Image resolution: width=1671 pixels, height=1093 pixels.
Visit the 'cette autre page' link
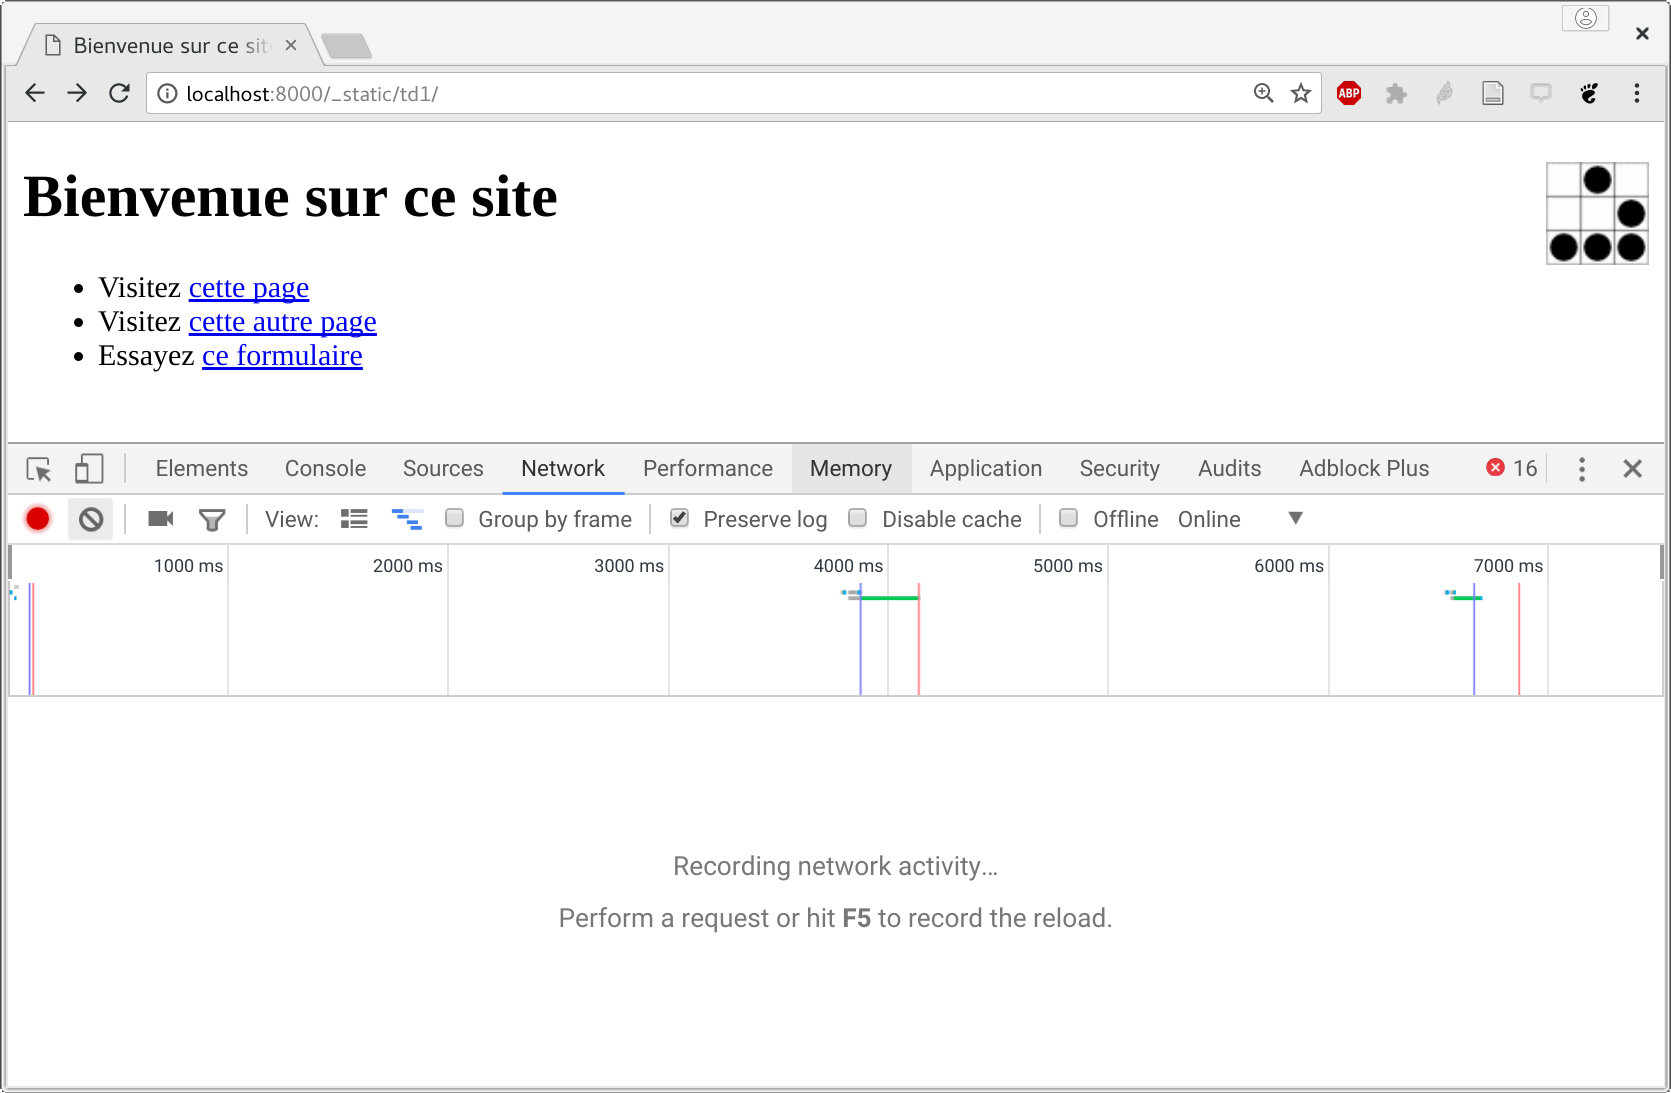(282, 321)
